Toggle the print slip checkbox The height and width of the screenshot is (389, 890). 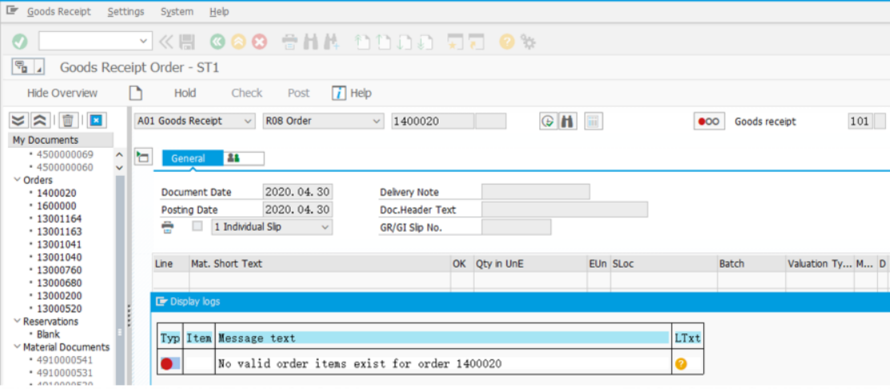[198, 227]
